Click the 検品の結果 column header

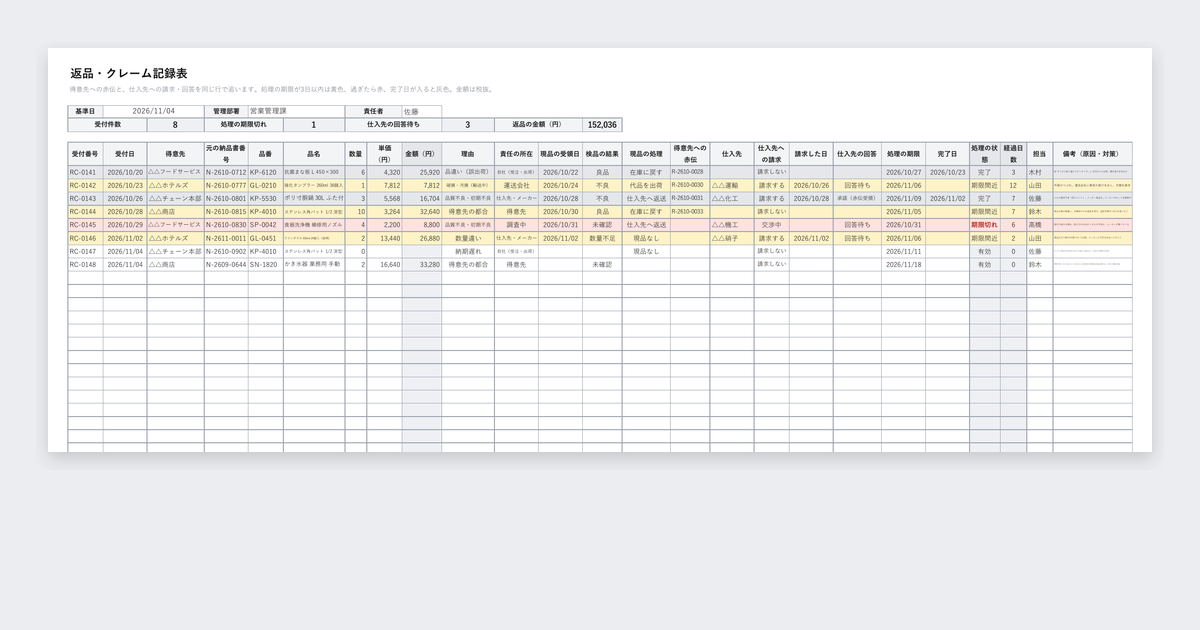coord(602,154)
